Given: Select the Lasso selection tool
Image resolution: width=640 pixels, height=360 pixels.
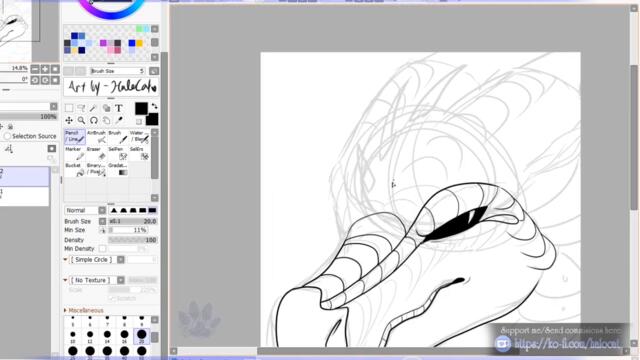Looking at the screenshot, I should coord(81,108).
